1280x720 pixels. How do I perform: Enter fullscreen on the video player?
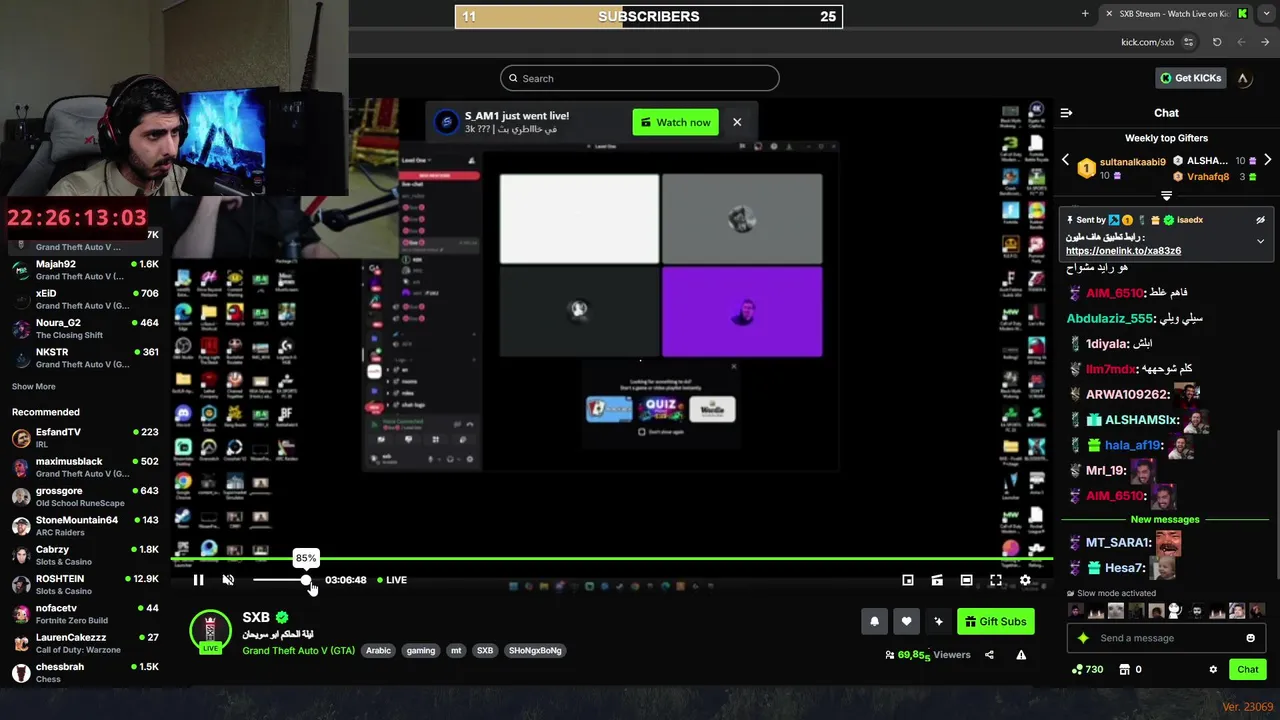click(x=996, y=580)
